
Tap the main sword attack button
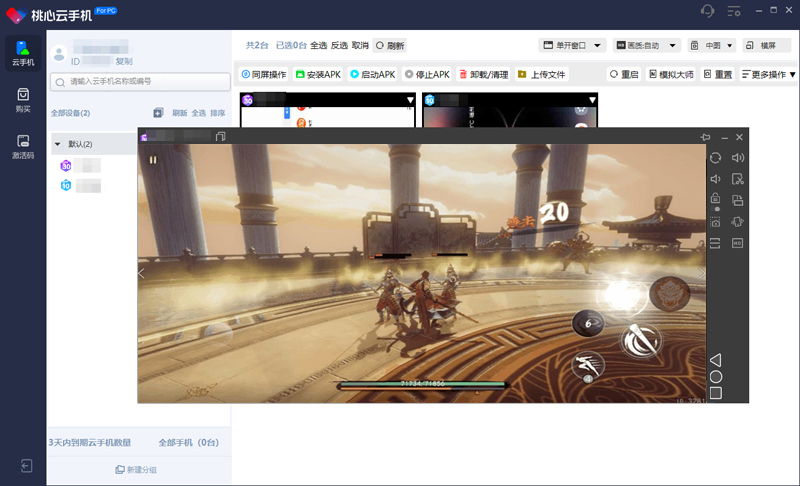tap(641, 341)
